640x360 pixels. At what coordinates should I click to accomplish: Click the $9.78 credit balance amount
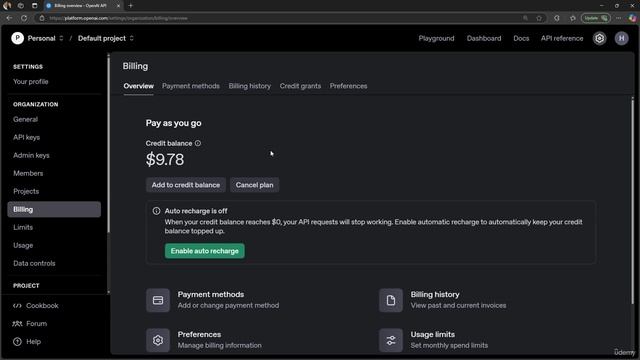[164, 160]
